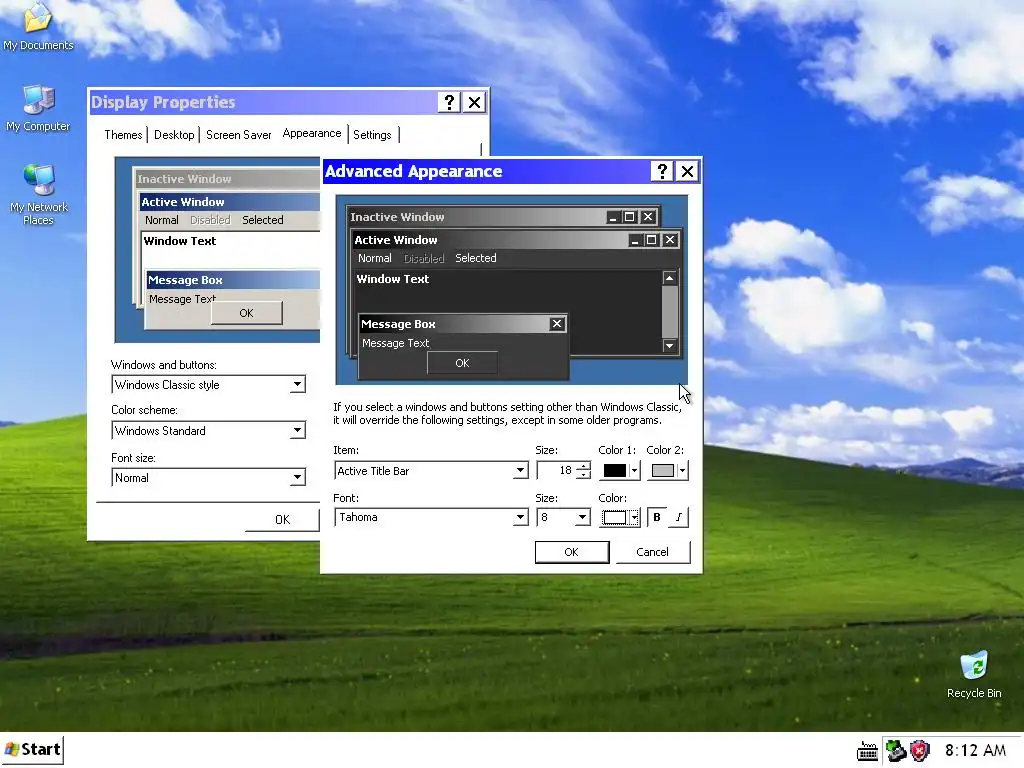The width and height of the screenshot is (1024, 768).
Task: Click Message Text in the Advanced preview
Action: point(395,343)
